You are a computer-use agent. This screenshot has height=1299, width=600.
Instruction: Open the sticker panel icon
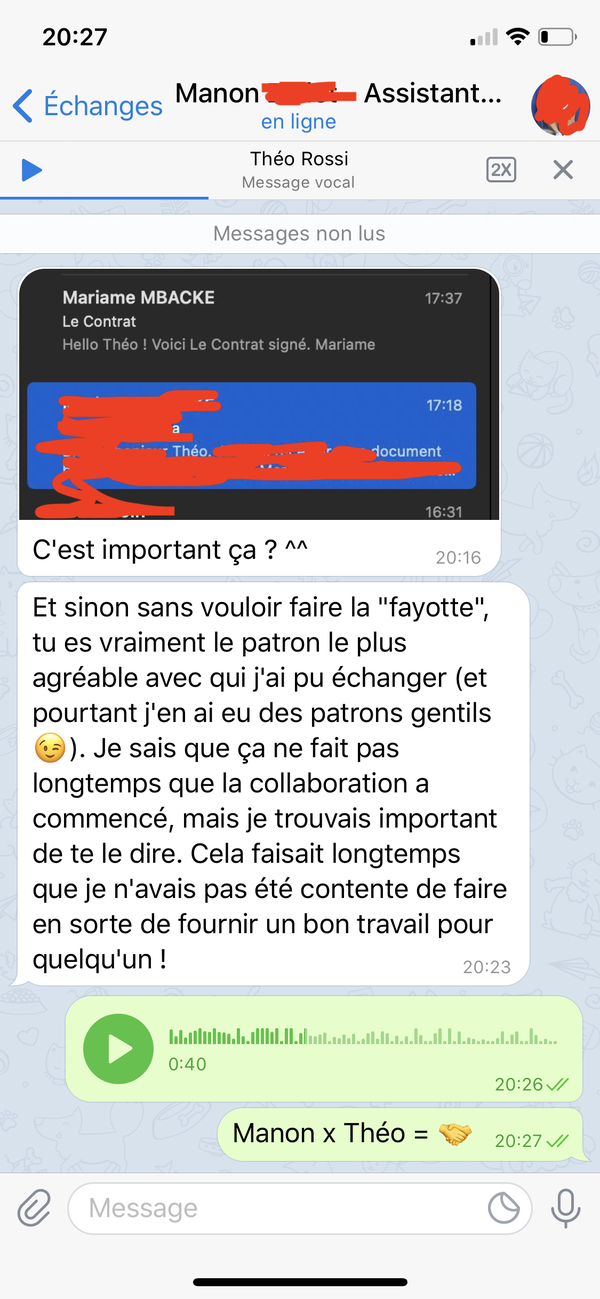[x=504, y=1208]
